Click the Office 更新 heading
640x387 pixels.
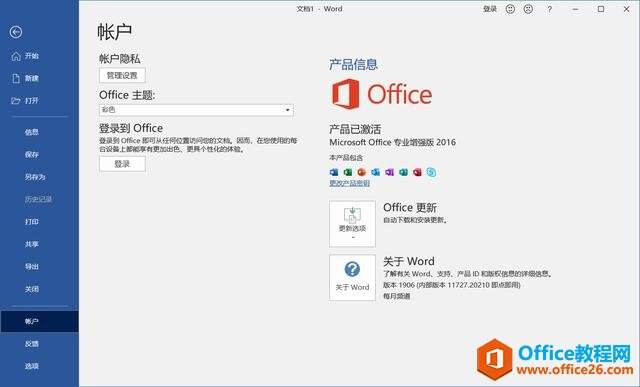tap(410, 207)
